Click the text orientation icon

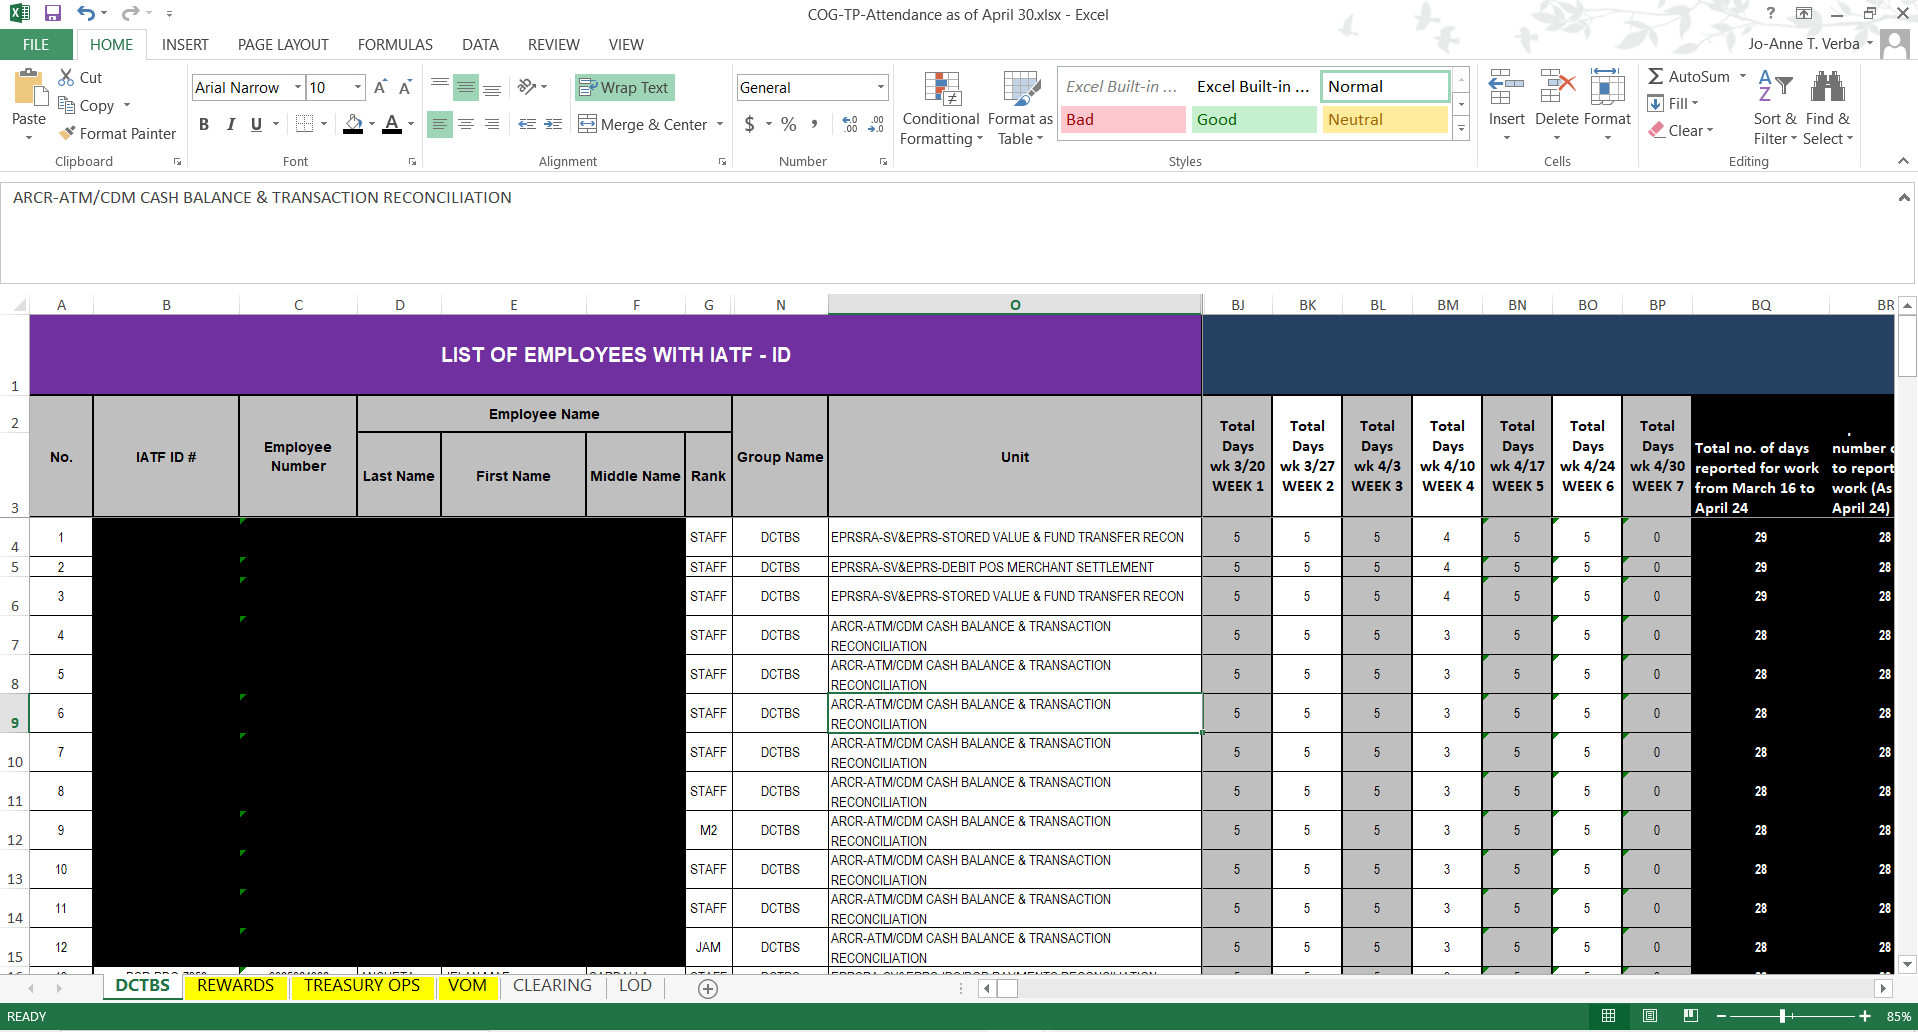coord(527,87)
